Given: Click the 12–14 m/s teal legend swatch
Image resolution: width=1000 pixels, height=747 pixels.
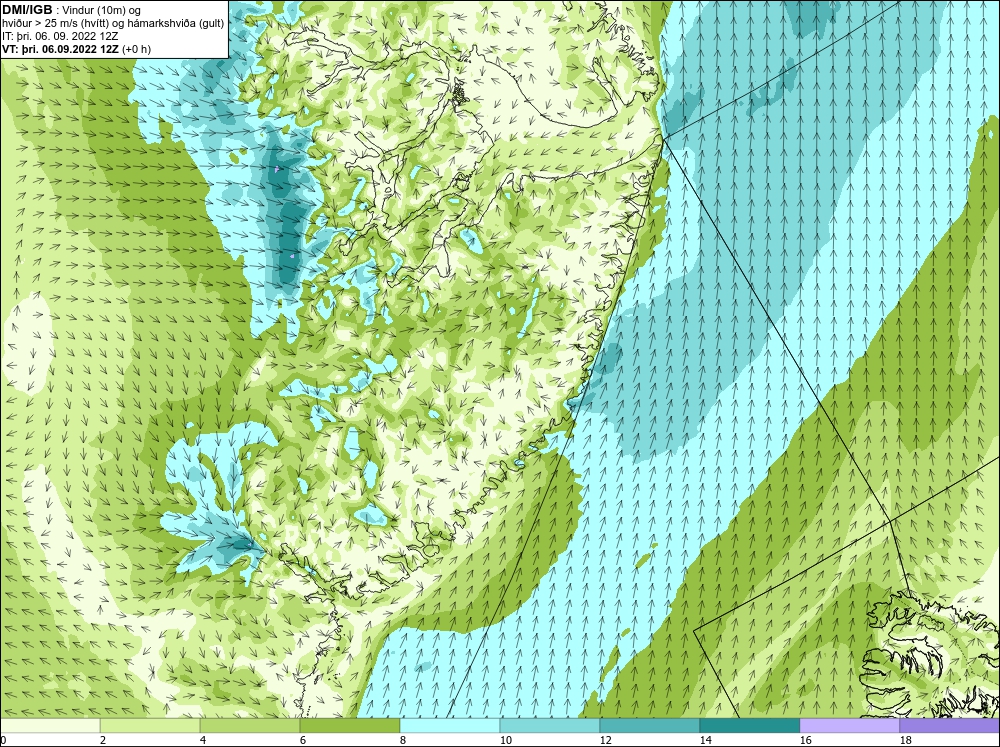Looking at the screenshot, I should [650, 725].
